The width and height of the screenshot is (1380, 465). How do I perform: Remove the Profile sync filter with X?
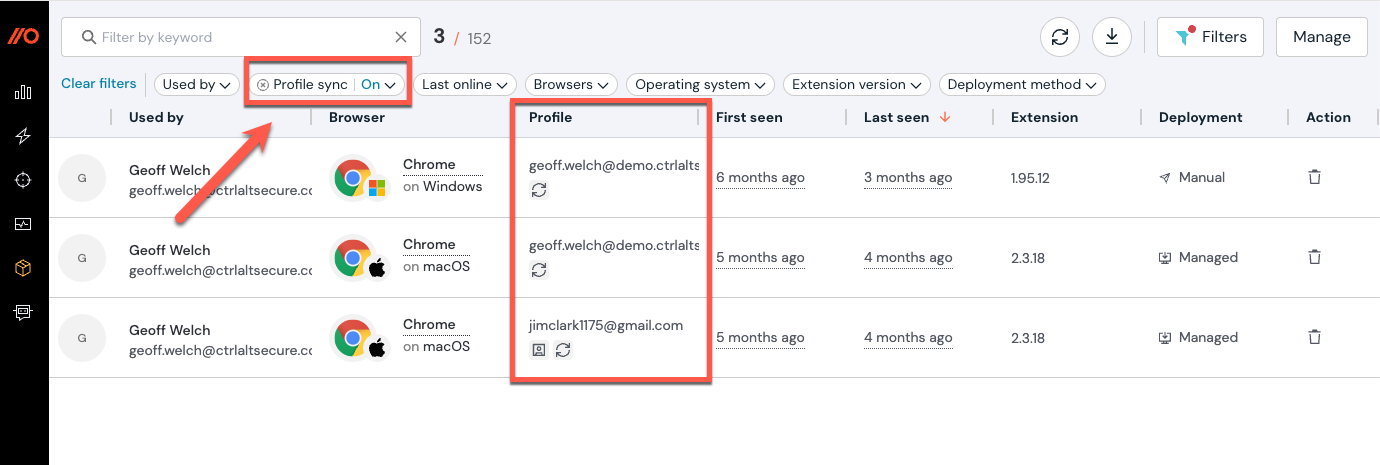(263, 85)
